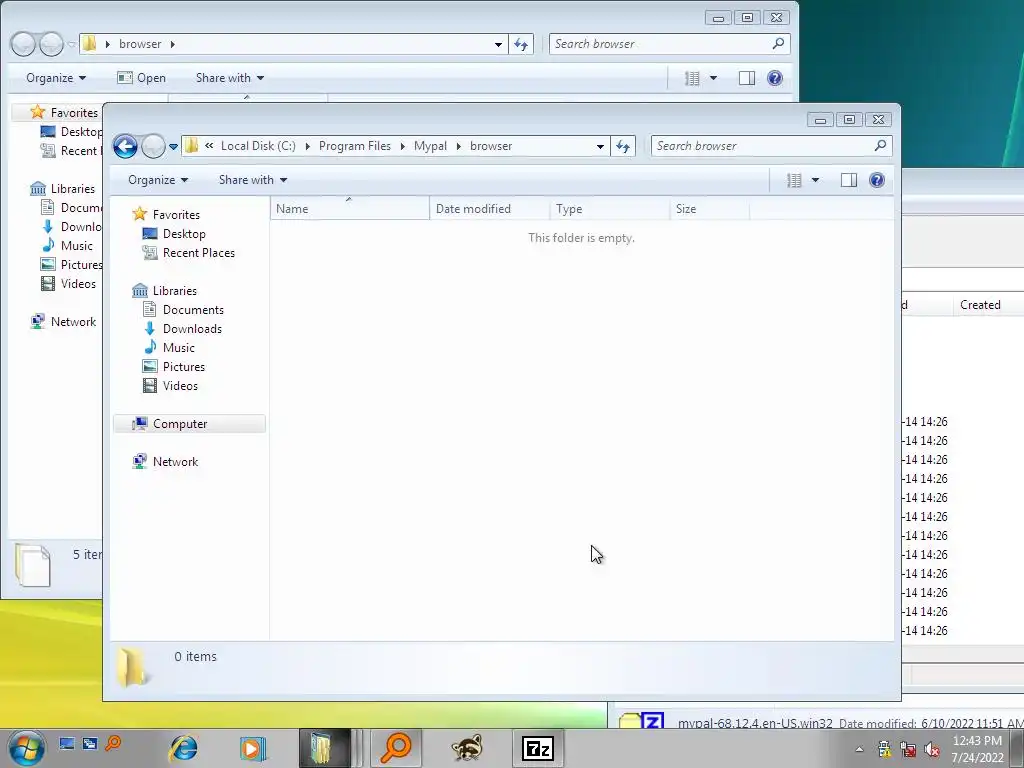Open recent locations dropdown beside the forward button
This screenshot has height=768, width=1024.
tap(173, 146)
